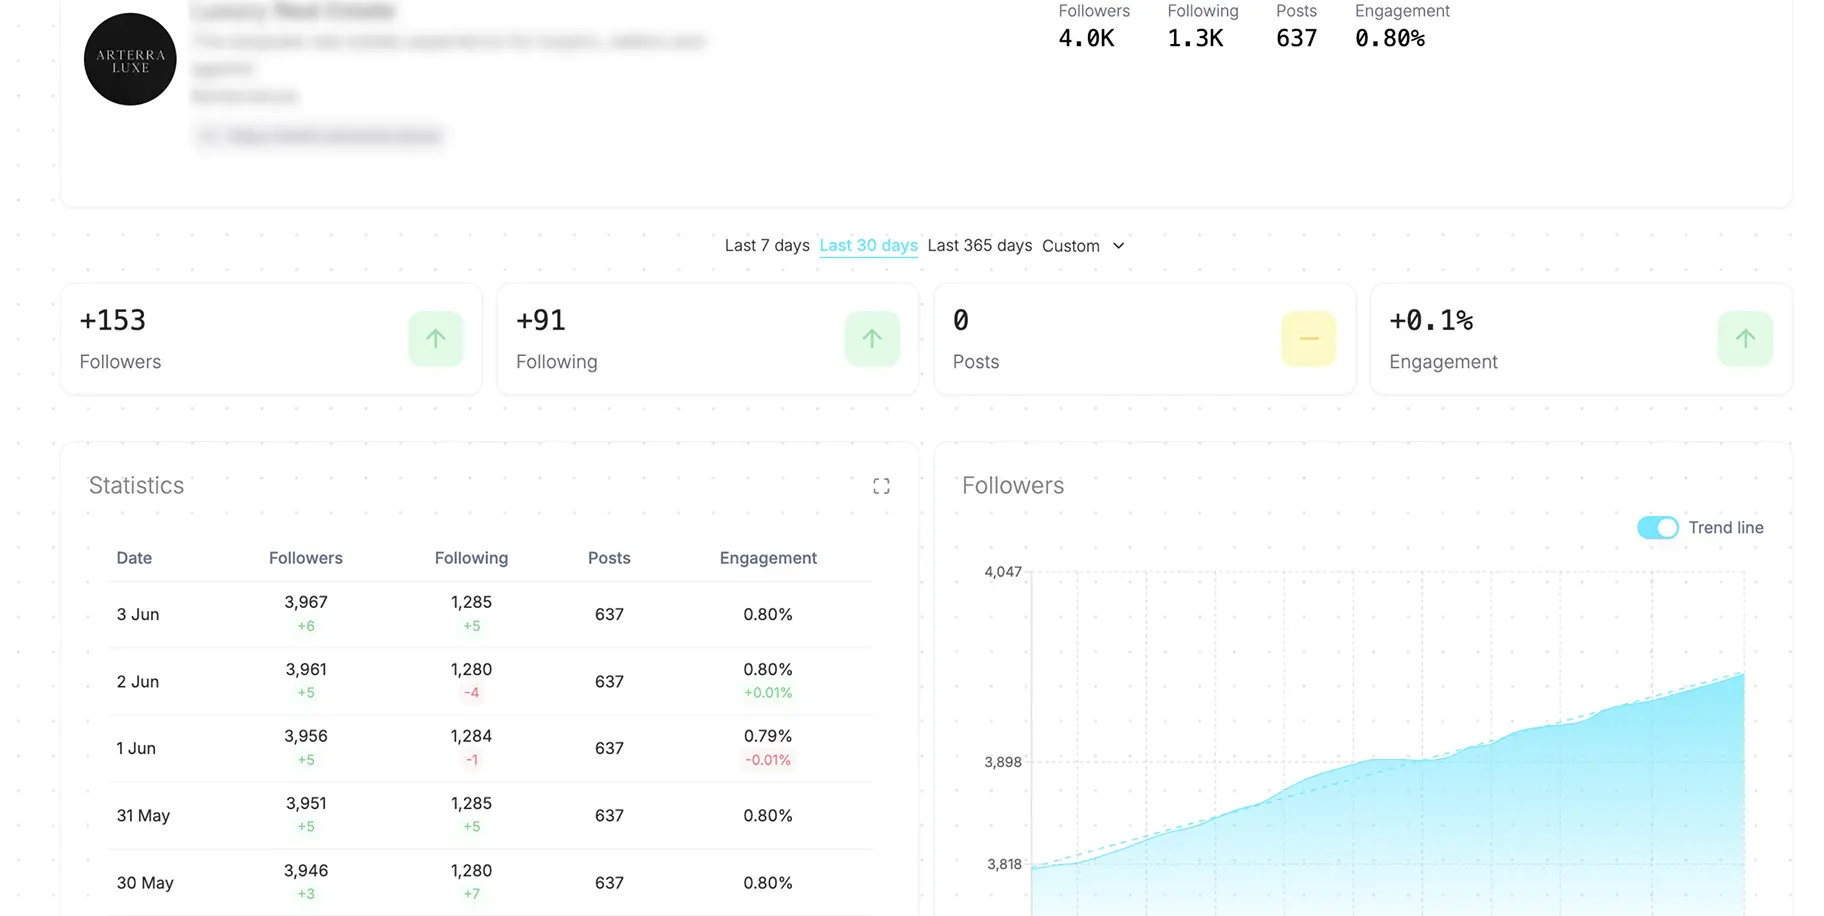Image resolution: width=1824 pixels, height=916 pixels.
Task: Click the +7 following change on 30 May
Action: click(471, 894)
